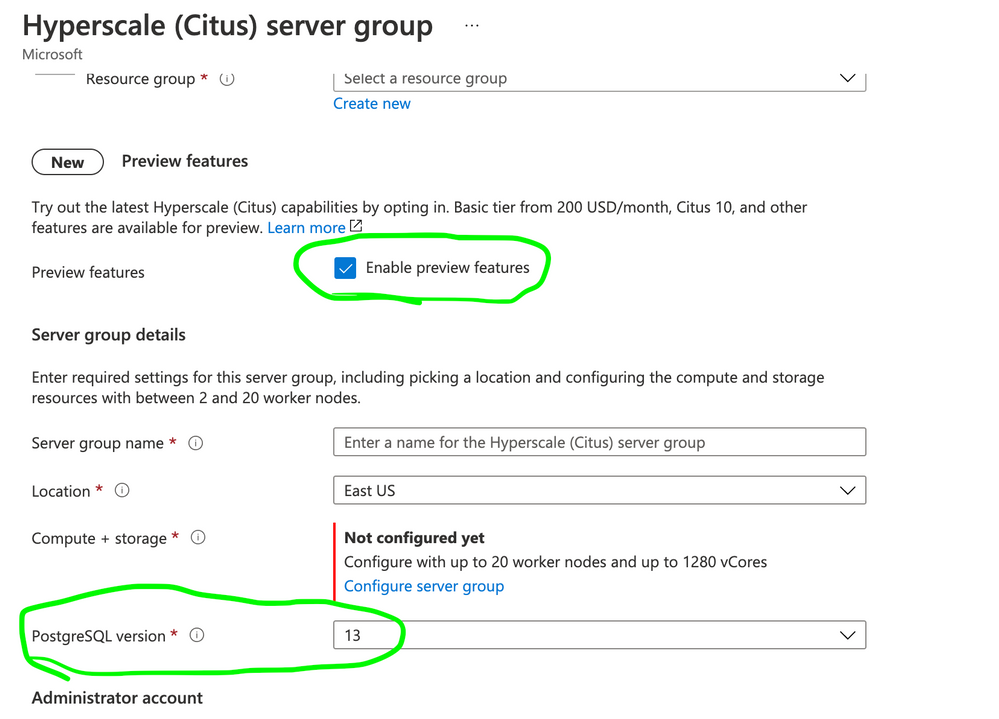This screenshot has height=719, width=999.
Task: Click the info icon next to Location
Action: [122, 490]
